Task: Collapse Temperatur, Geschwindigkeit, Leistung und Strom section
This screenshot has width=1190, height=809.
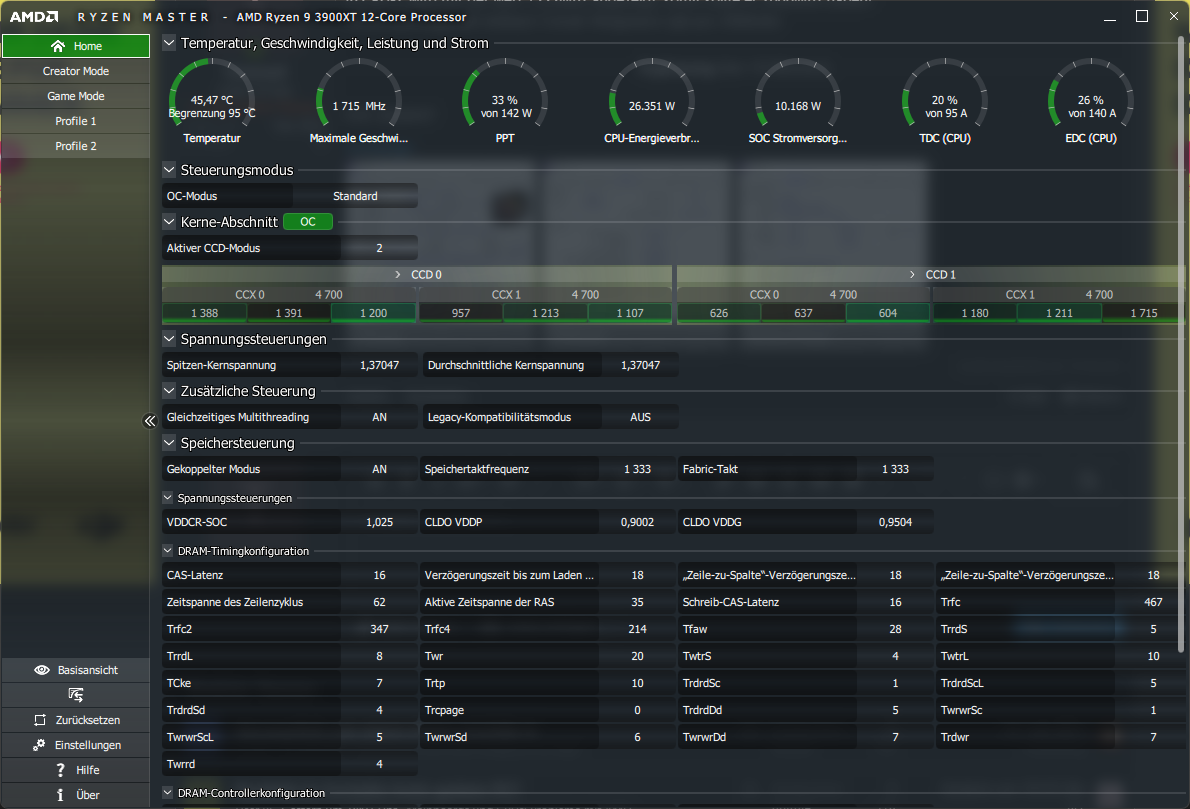Action: coord(169,43)
